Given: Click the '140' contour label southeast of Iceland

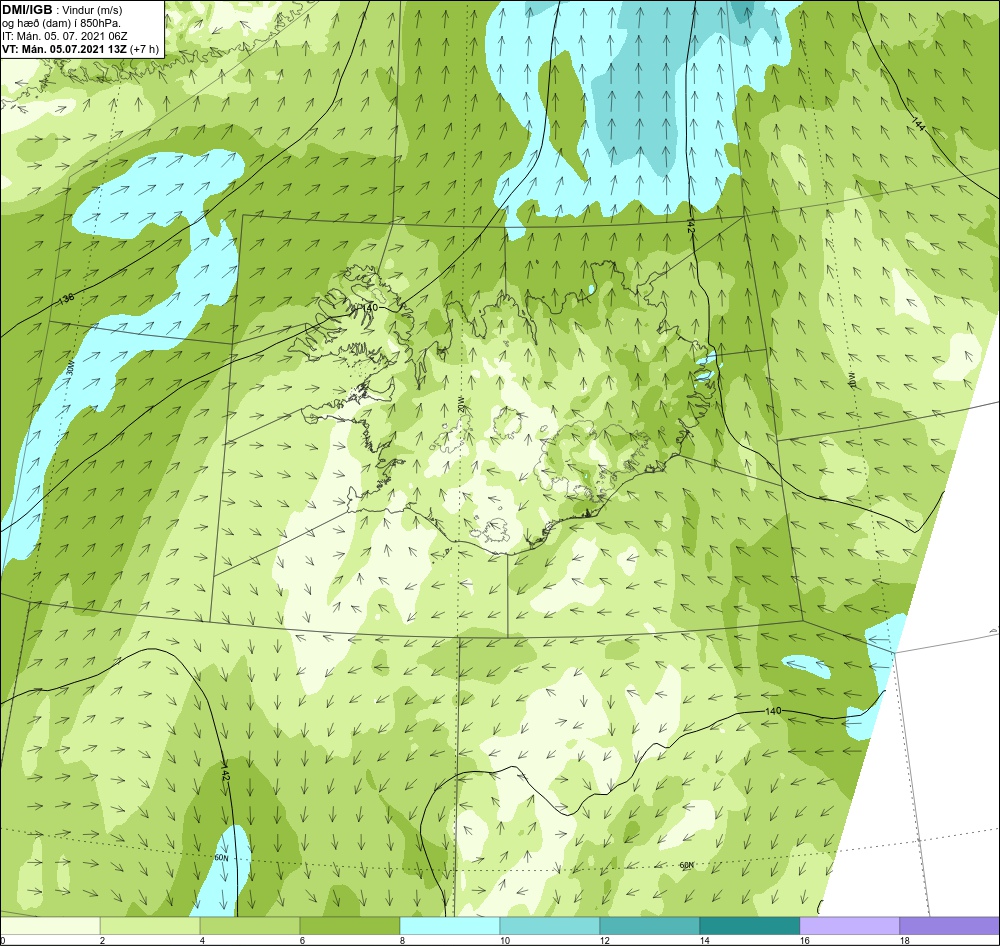Looking at the screenshot, I should tap(772, 711).
